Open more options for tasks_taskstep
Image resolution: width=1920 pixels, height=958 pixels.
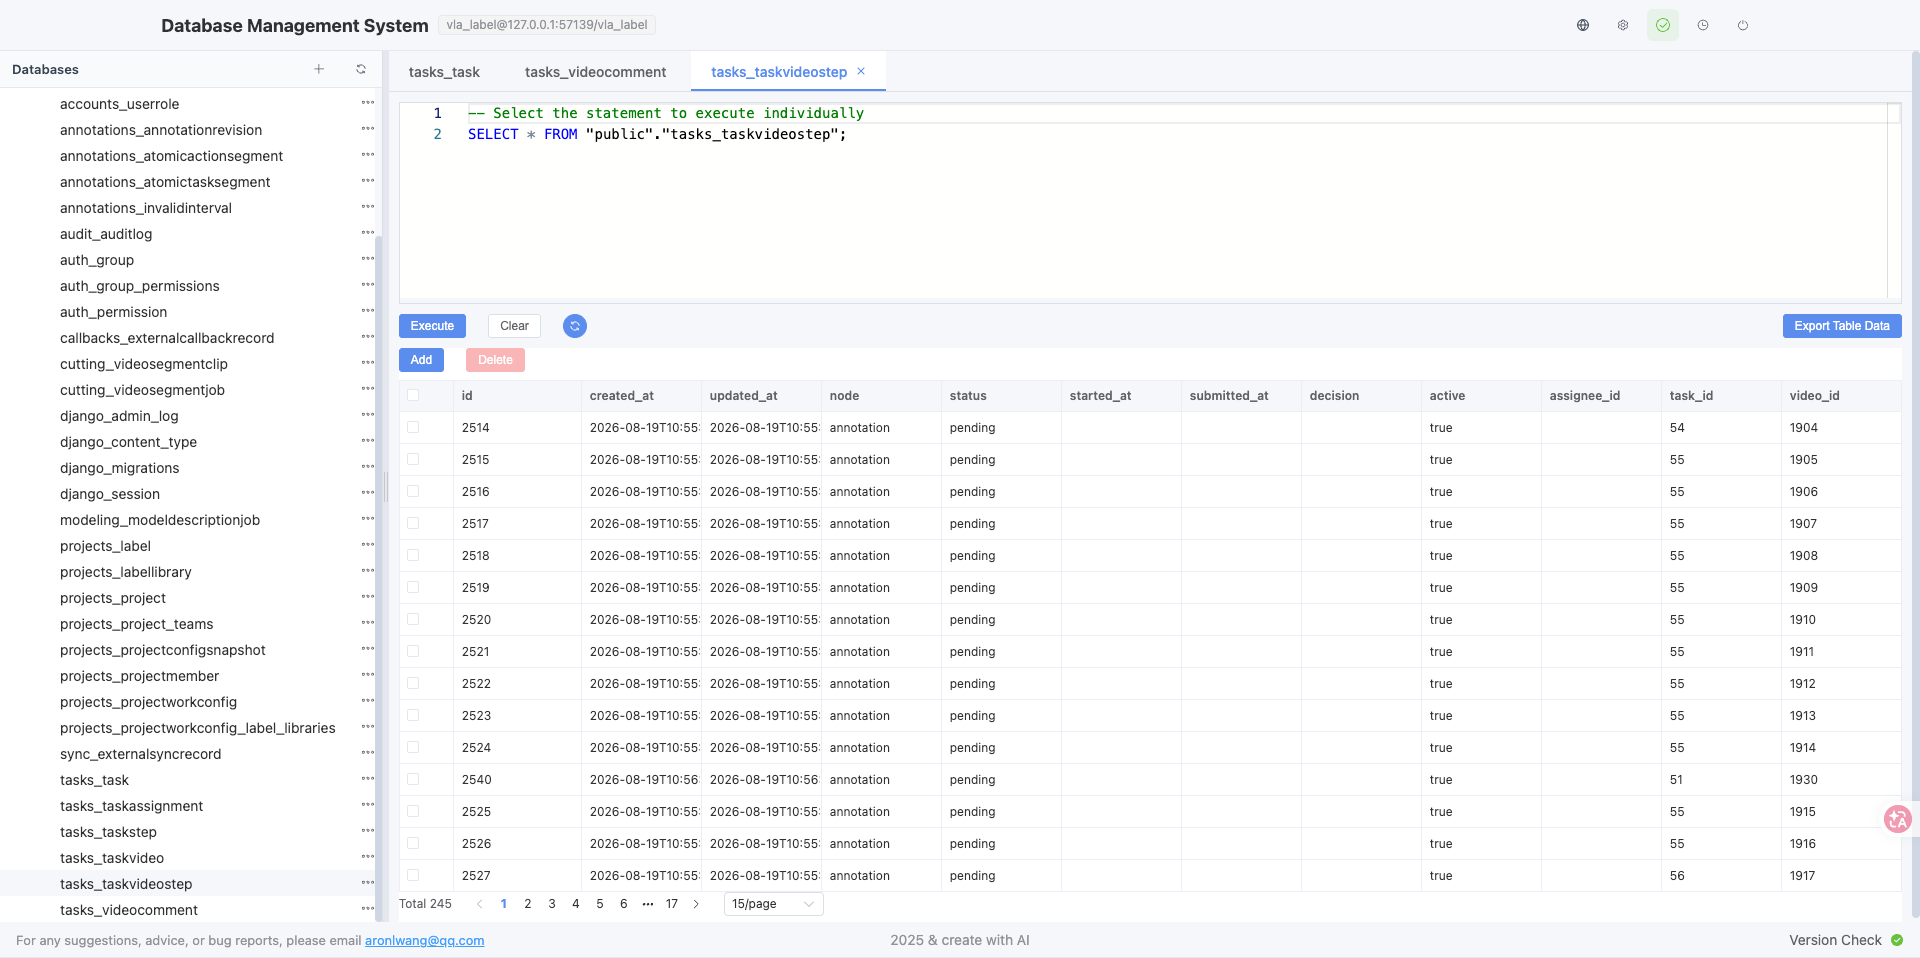[x=368, y=831]
